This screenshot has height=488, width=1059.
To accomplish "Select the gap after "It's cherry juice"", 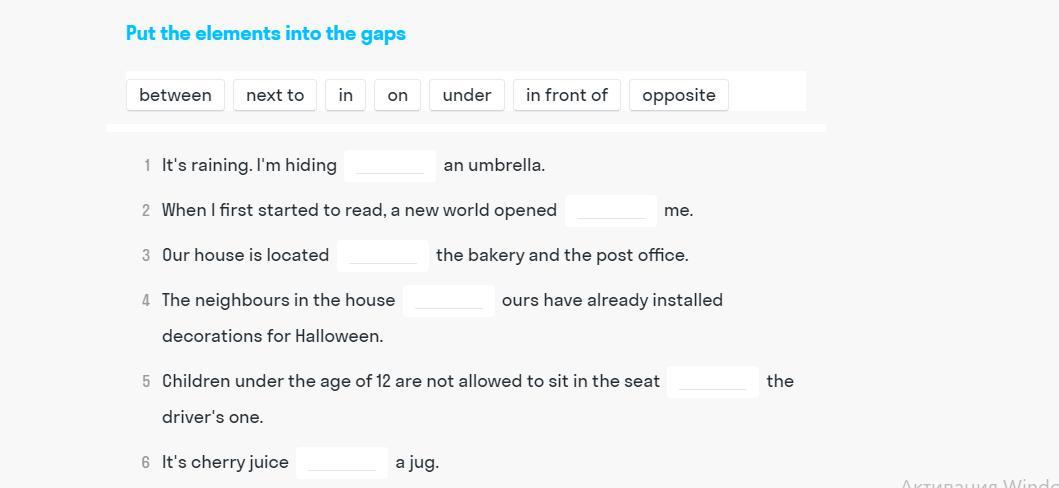I will click(x=342, y=462).
